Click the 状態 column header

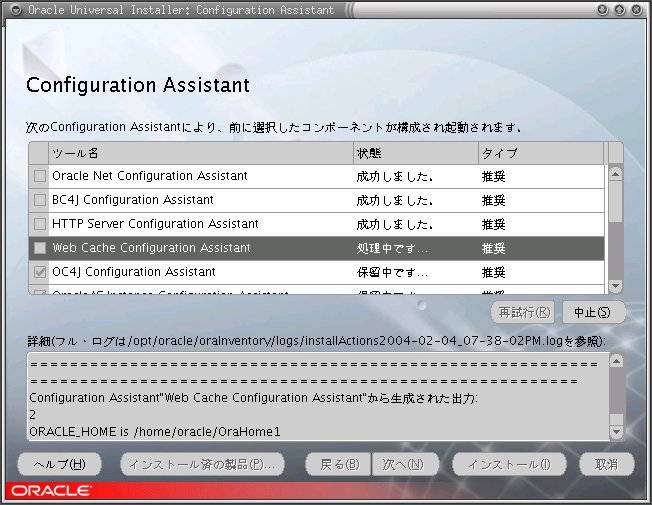pyautogui.click(x=416, y=153)
